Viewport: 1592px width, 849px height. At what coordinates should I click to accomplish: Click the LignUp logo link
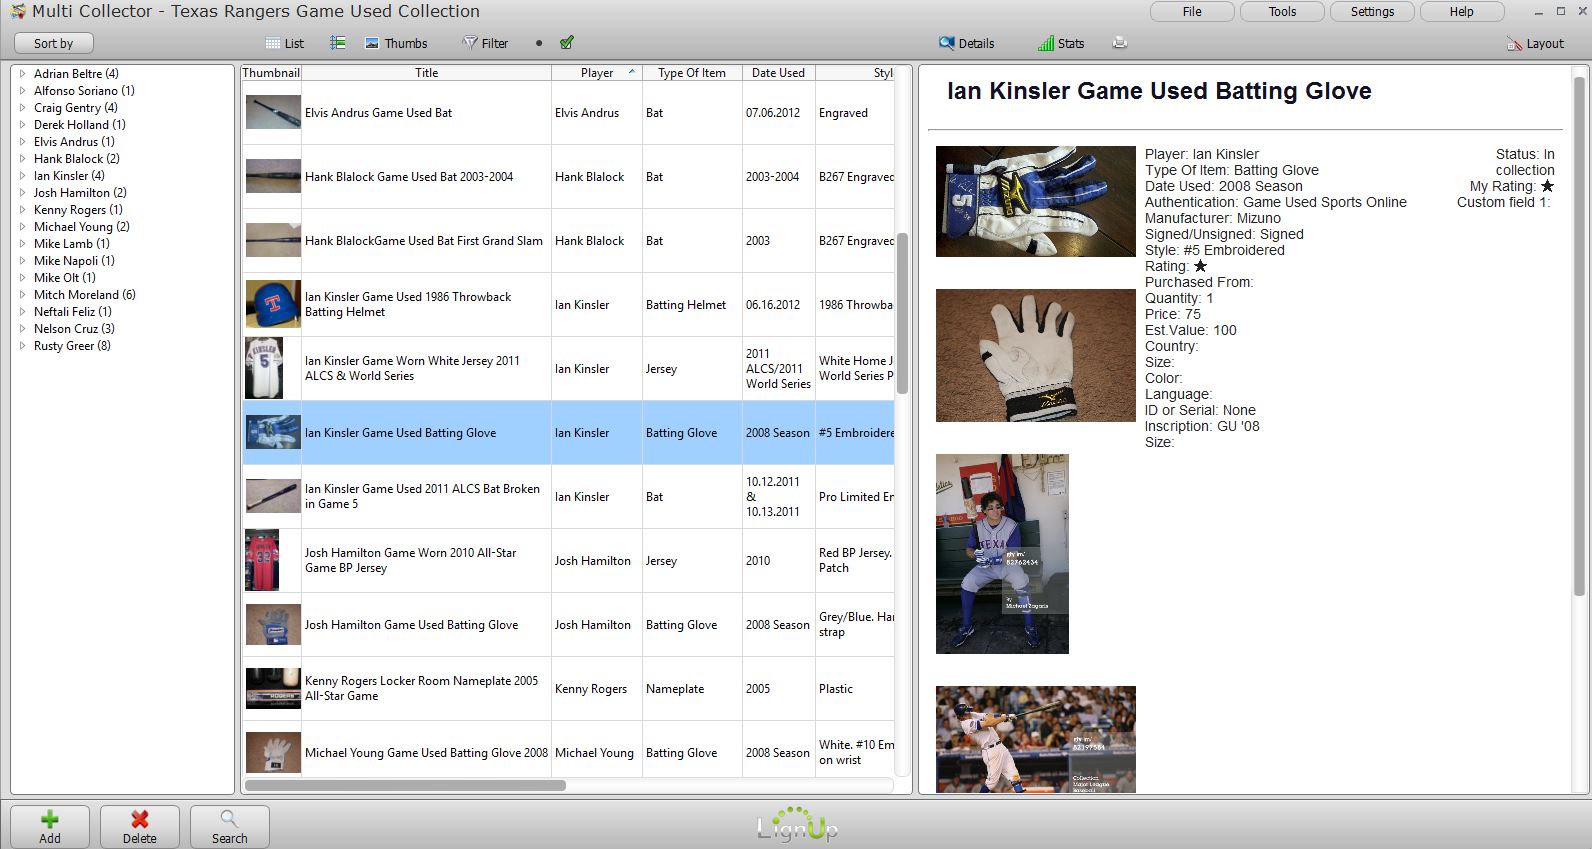[x=797, y=825]
